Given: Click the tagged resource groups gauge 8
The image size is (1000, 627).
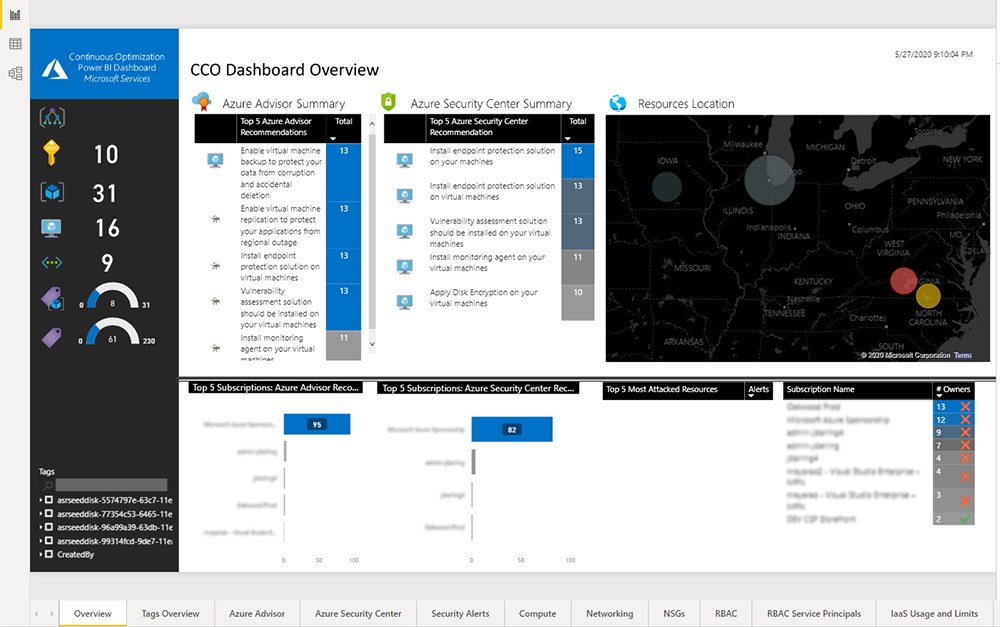Looking at the screenshot, I should [x=113, y=296].
